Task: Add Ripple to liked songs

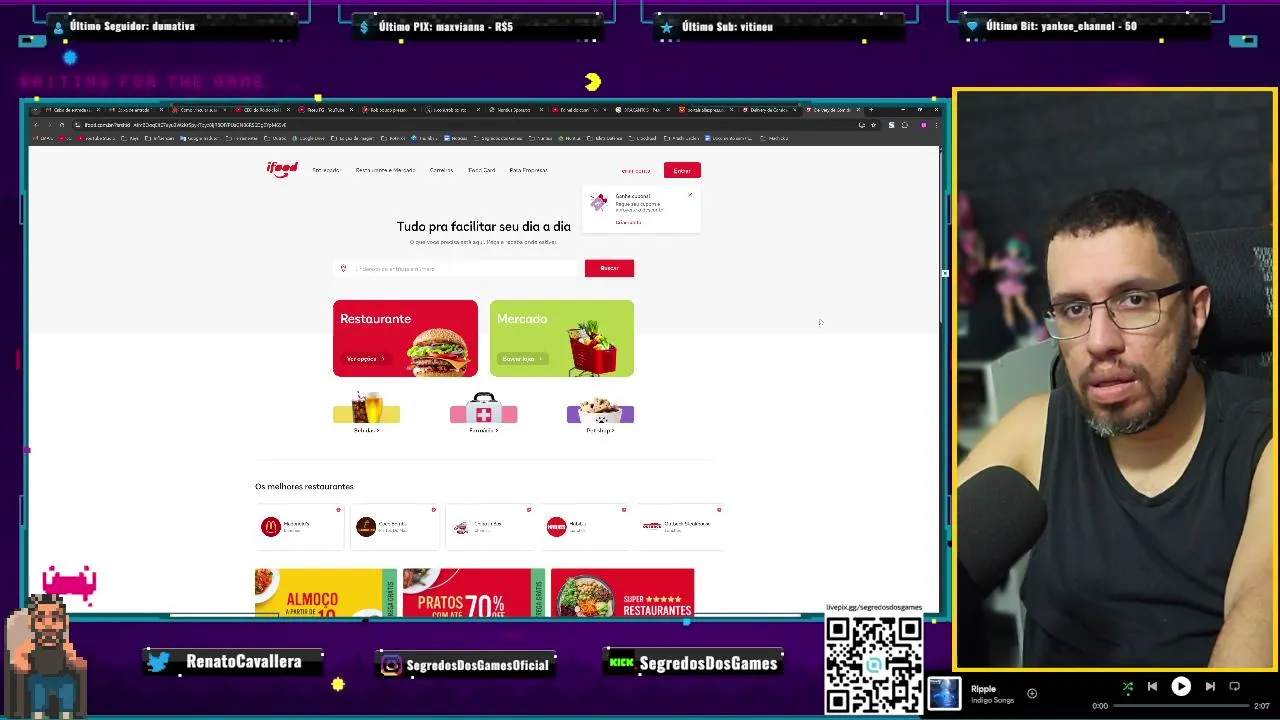Action: (1032, 693)
